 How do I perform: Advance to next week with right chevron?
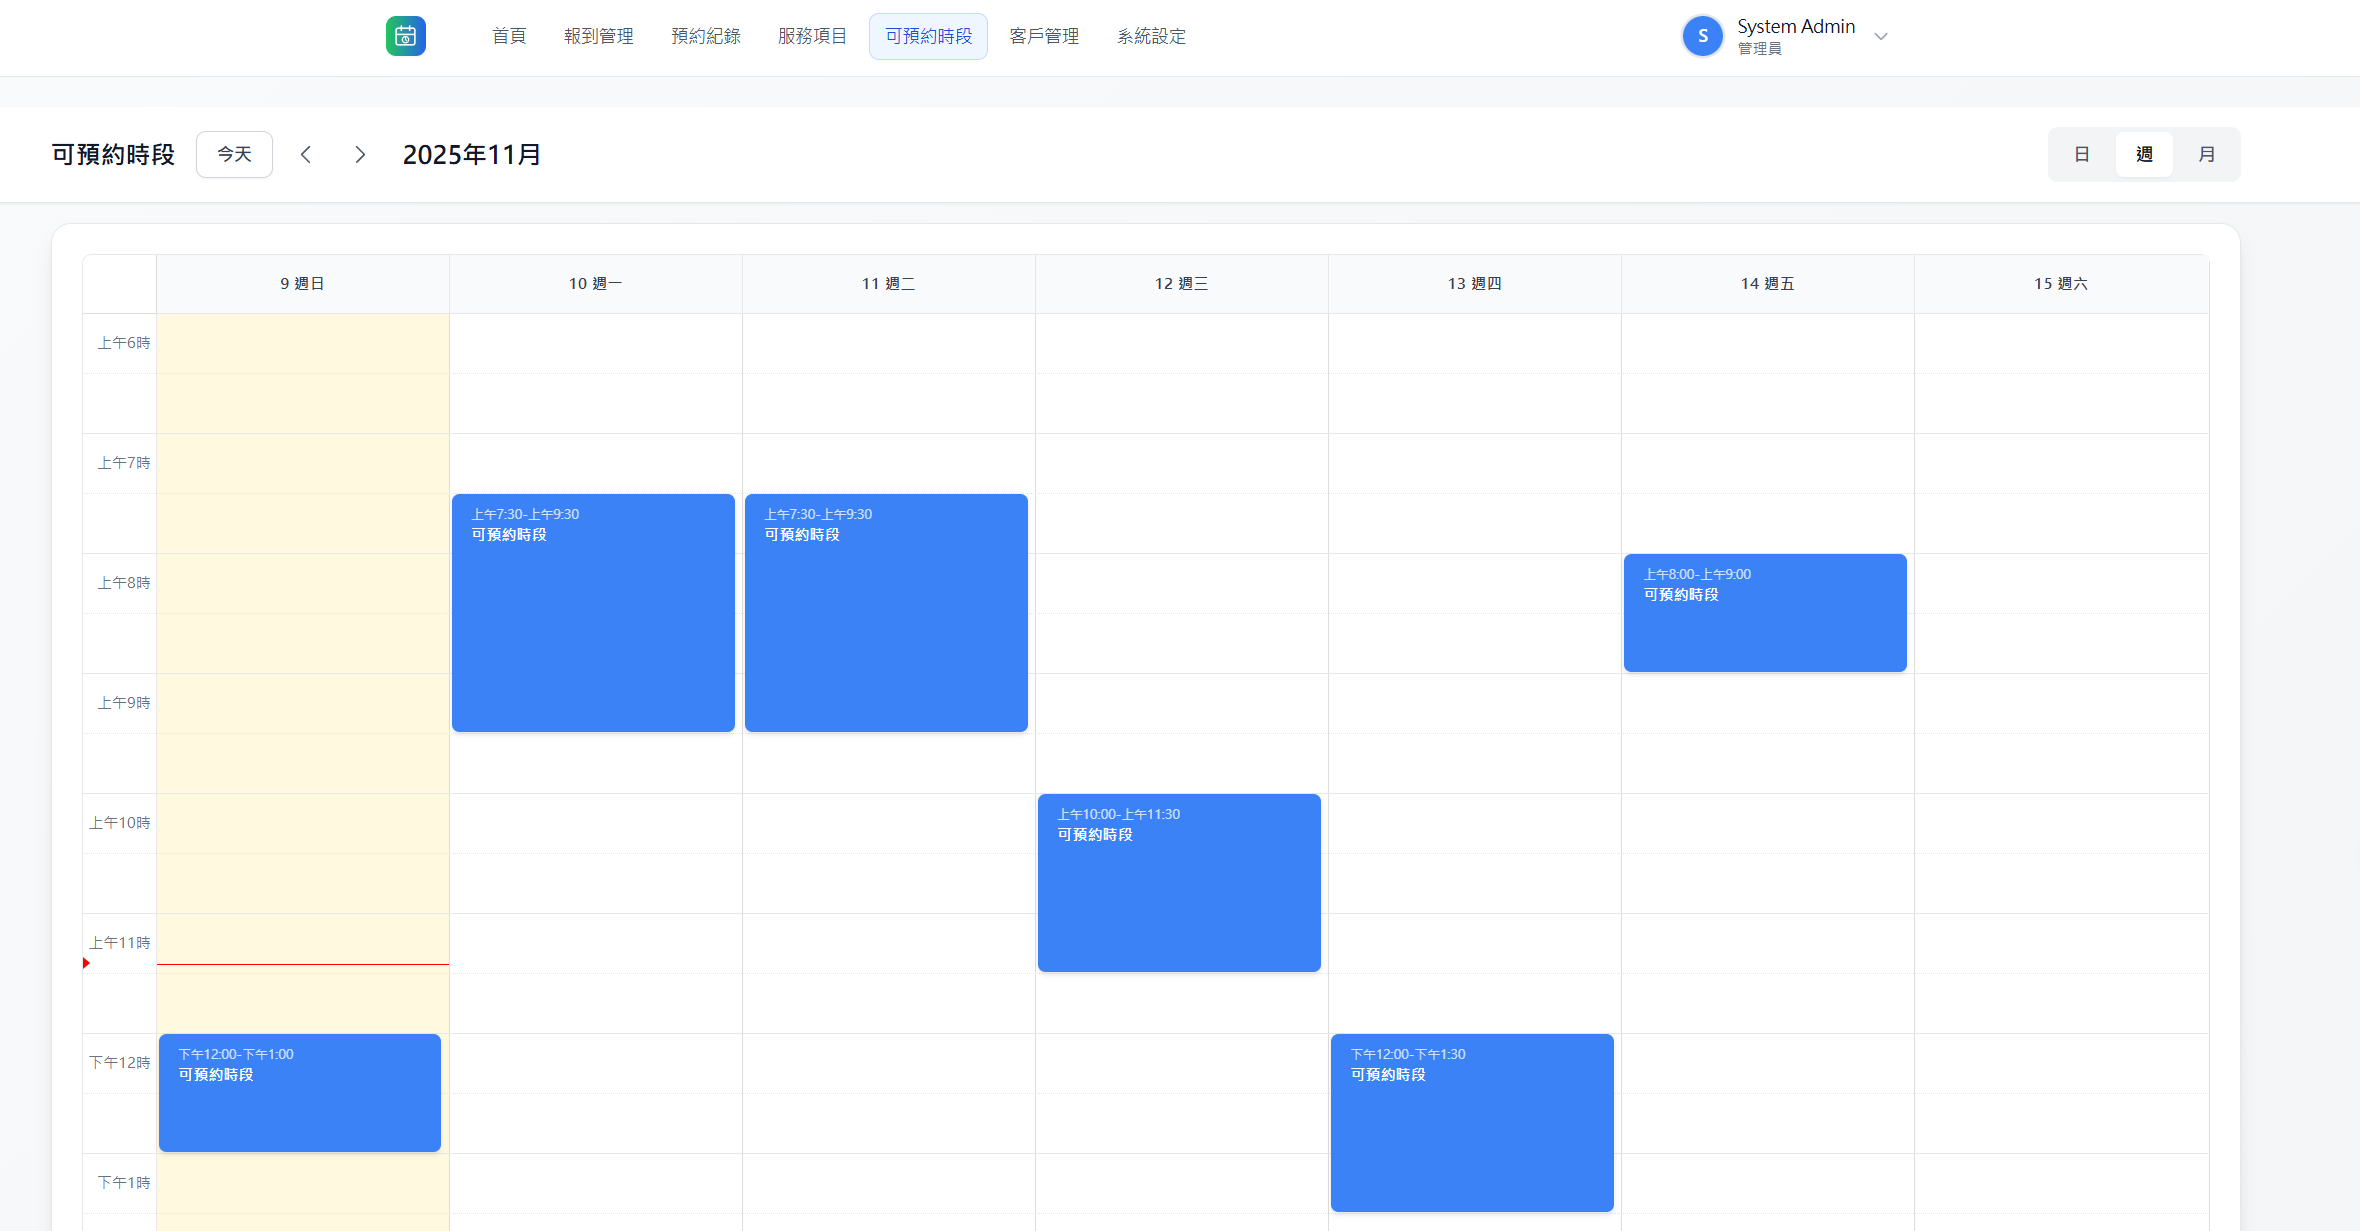pyautogui.click(x=360, y=155)
